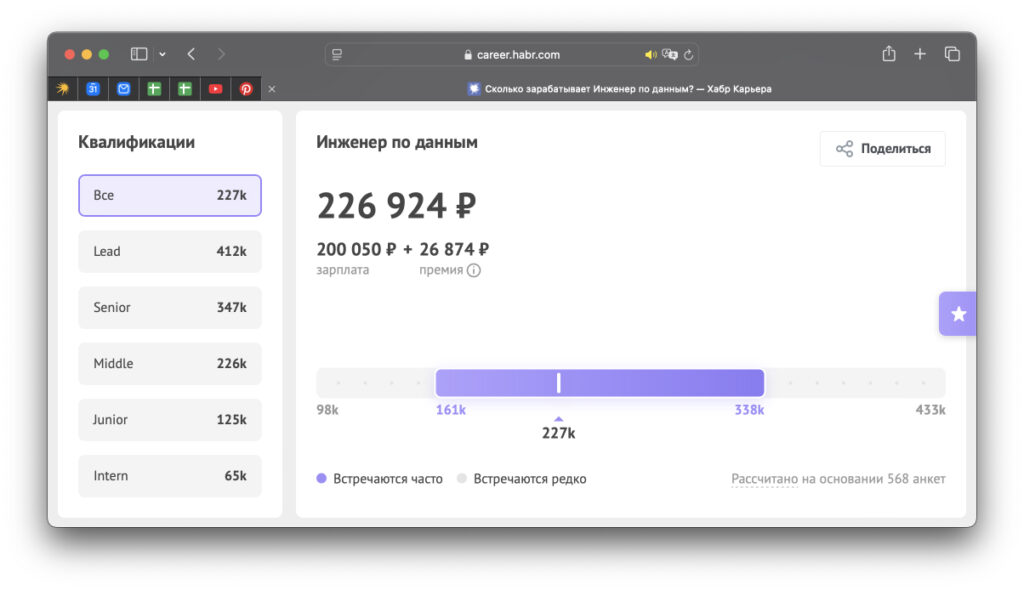Click the translate icon in the address bar
The width and height of the screenshot is (1024, 590).
[672, 54]
